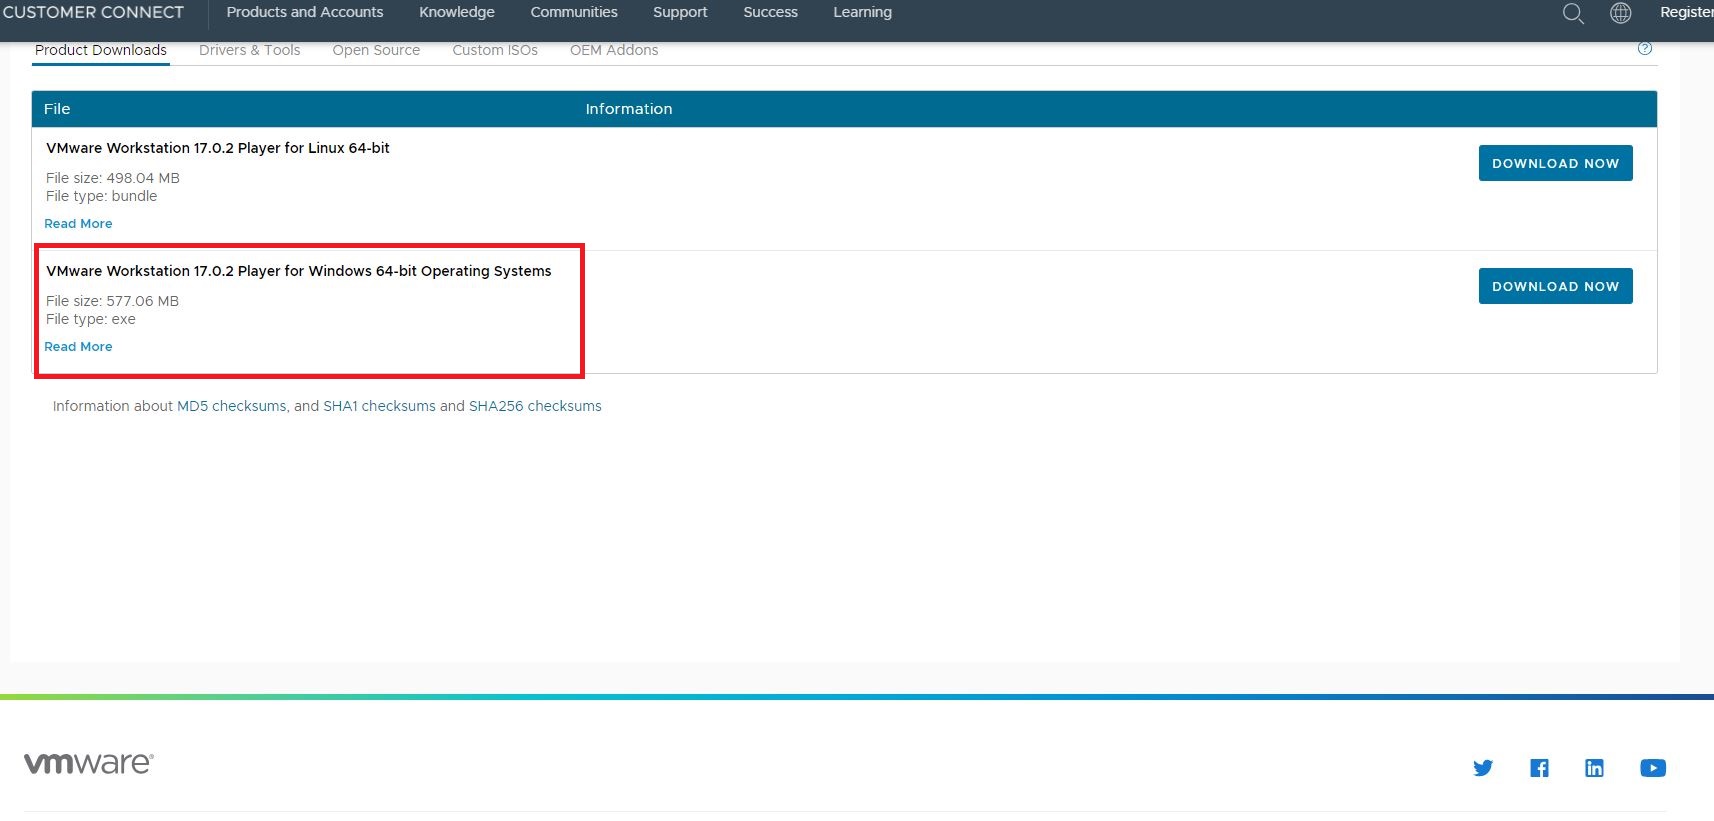This screenshot has width=1714, height=821.
Task: Open VMware's LinkedIn page icon
Action: (1594, 768)
